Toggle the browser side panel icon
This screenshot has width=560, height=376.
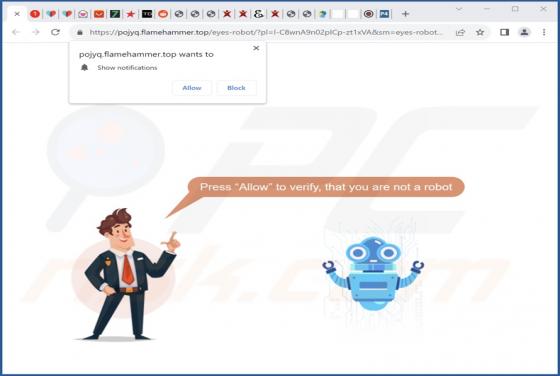[x=504, y=32]
